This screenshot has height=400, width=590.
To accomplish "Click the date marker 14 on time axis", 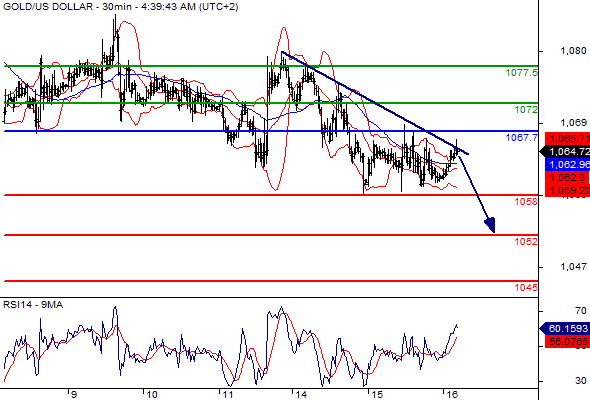I will [301, 395].
